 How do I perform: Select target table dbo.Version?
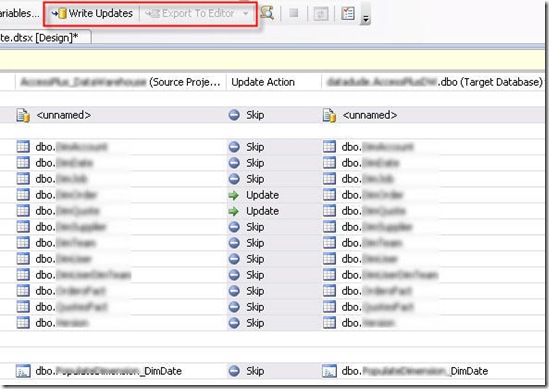tap(368, 323)
